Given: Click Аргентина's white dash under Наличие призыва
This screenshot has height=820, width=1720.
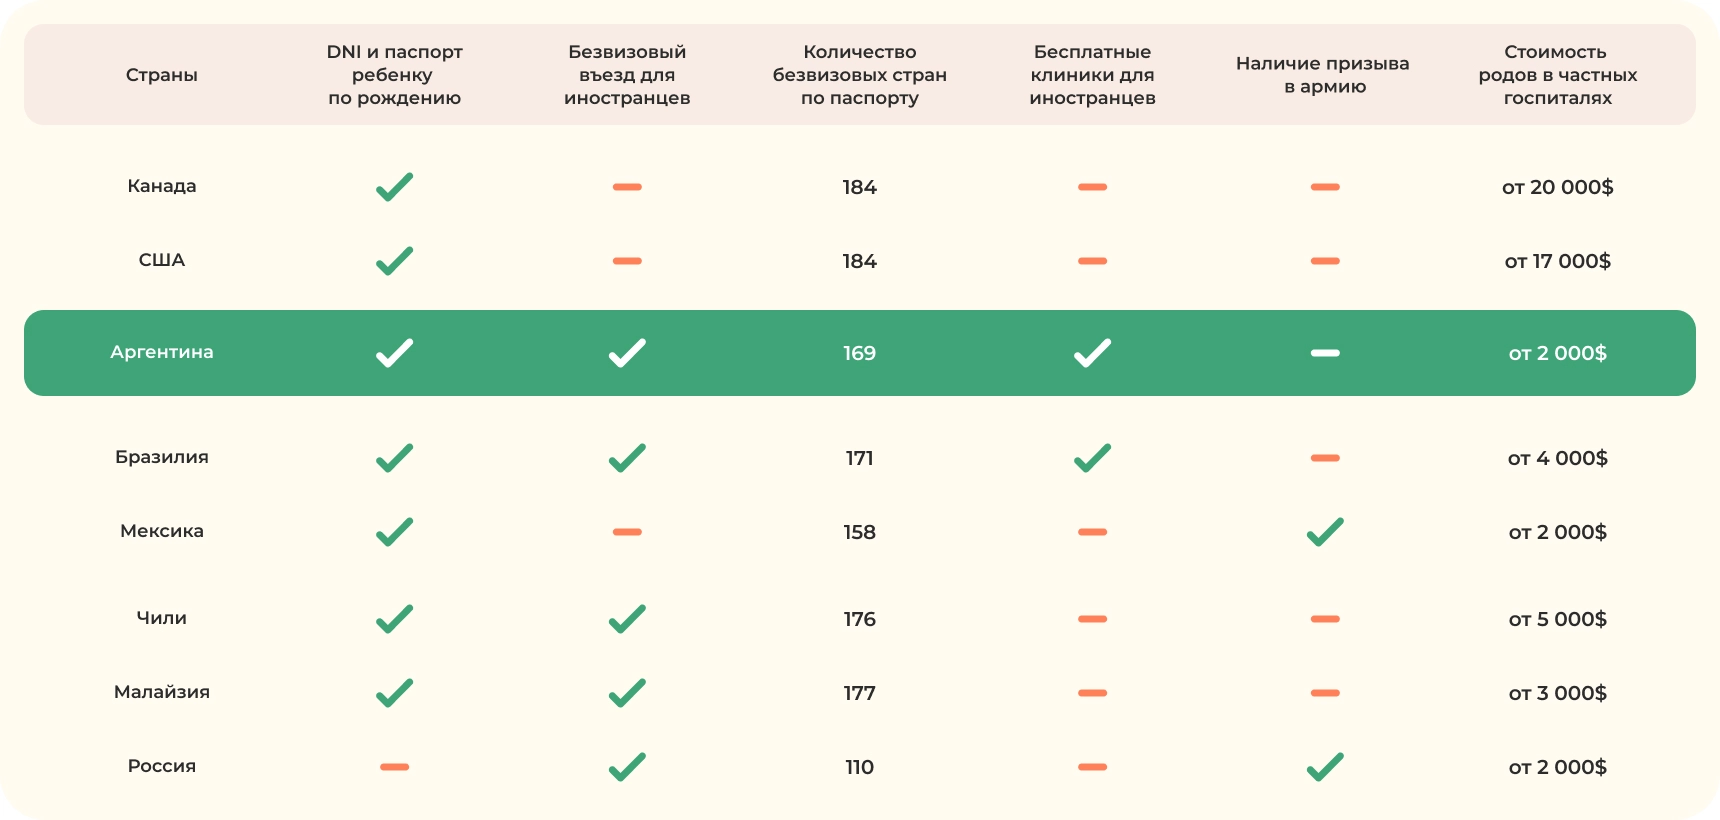Looking at the screenshot, I should coord(1325,353).
